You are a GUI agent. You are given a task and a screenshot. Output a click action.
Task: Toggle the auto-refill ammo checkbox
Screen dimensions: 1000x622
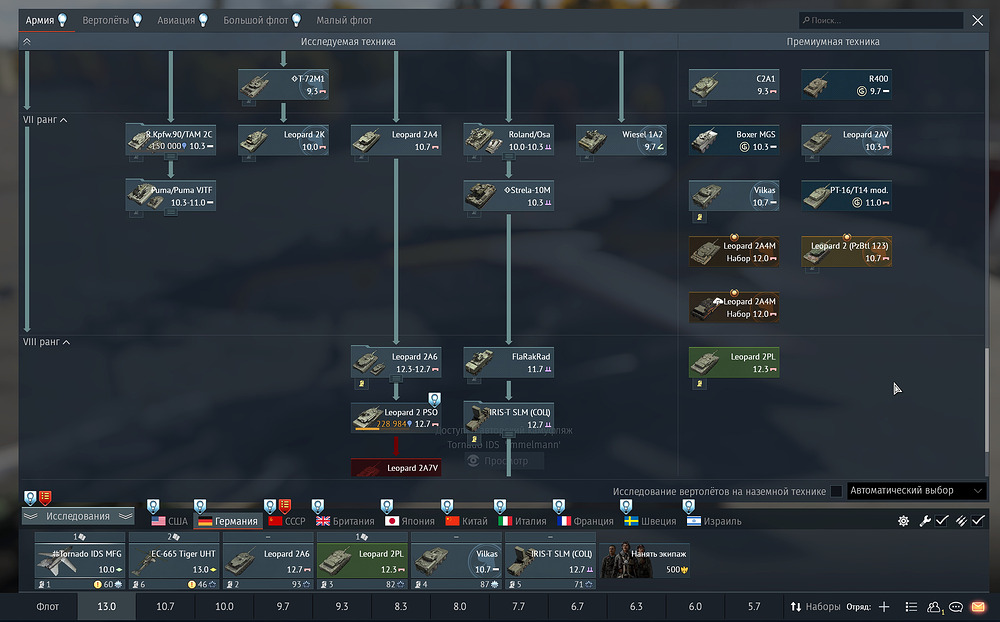click(x=978, y=521)
